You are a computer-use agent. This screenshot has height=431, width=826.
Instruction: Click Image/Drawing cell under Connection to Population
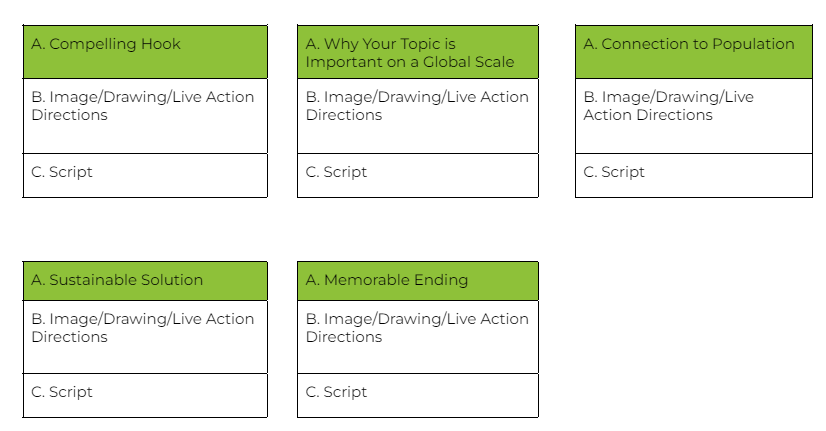(x=694, y=116)
